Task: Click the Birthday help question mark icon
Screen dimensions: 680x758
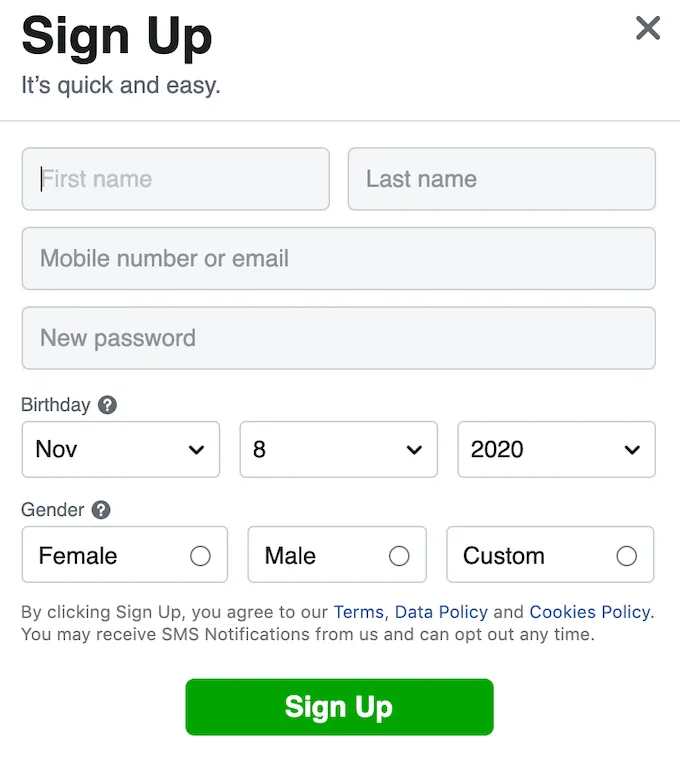Action: tap(108, 405)
